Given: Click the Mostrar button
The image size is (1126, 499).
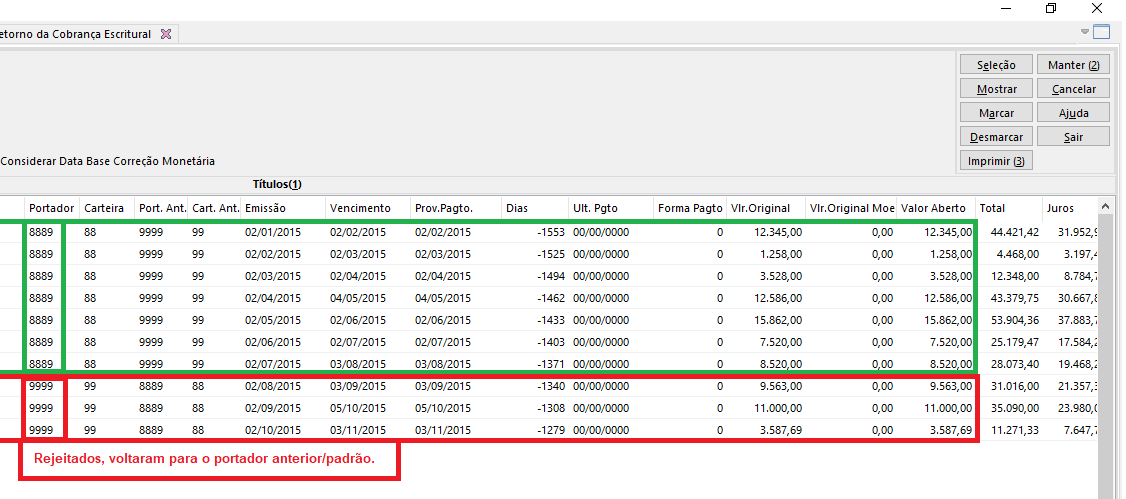Looking at the screenshot, I should tap(997, 89).
